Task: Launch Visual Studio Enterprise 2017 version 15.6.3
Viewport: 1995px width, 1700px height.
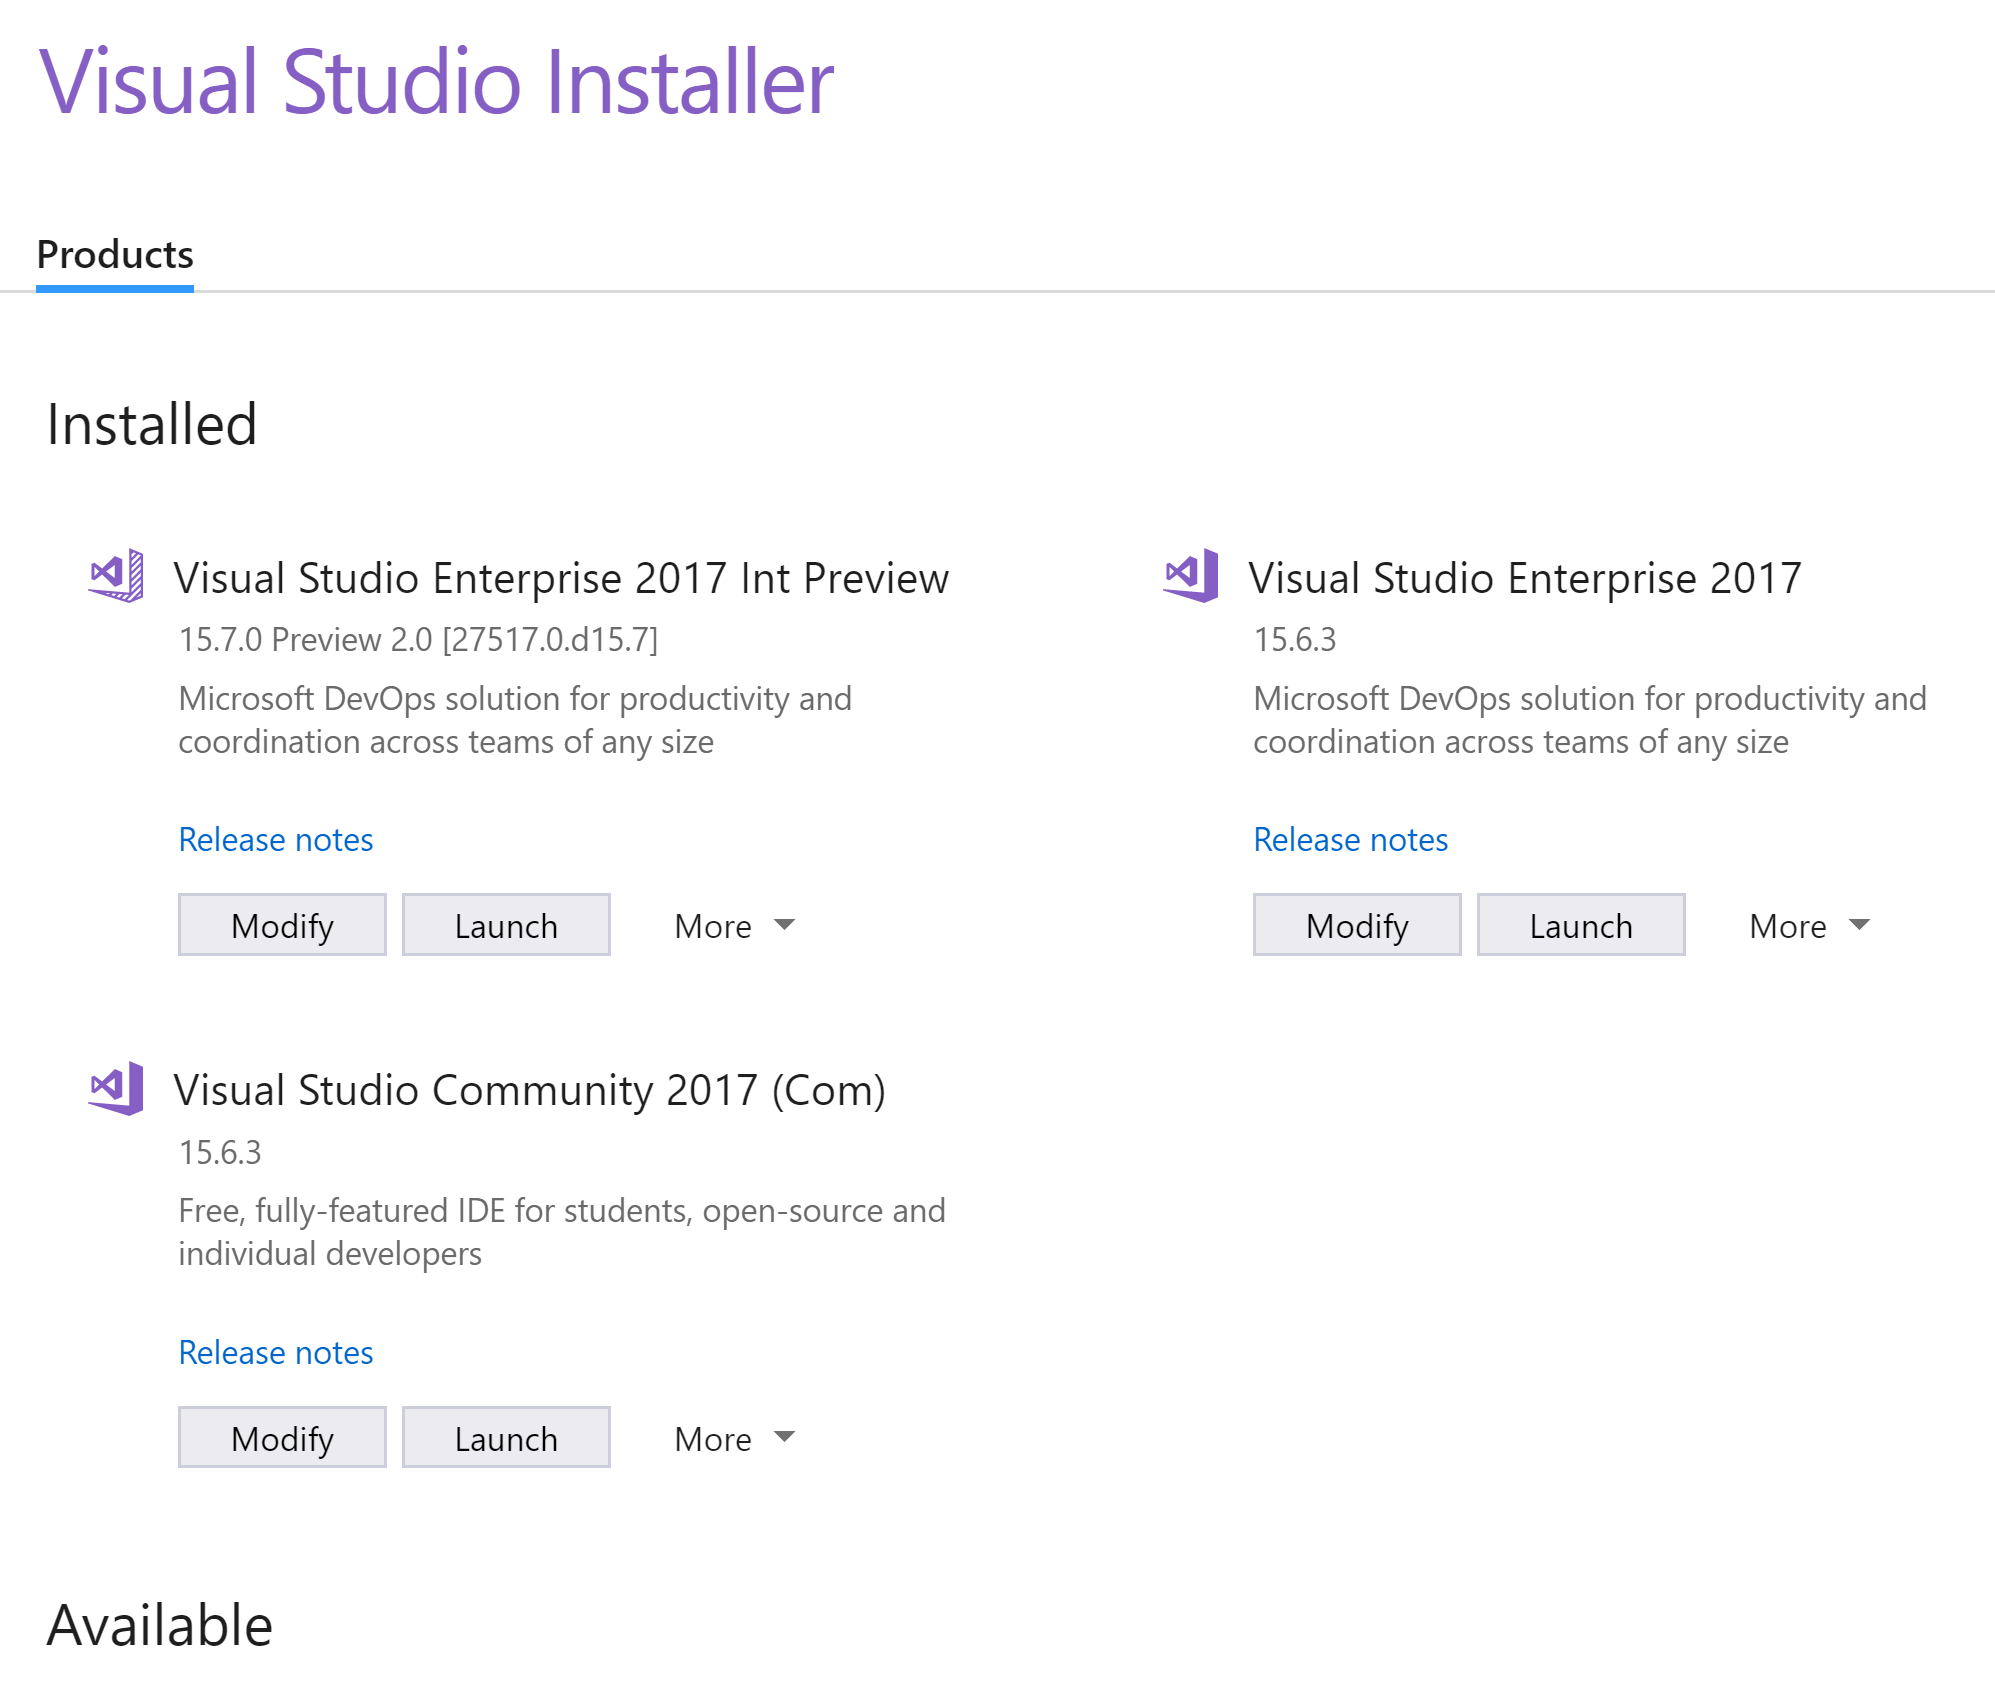Action: coord(1581,925)
